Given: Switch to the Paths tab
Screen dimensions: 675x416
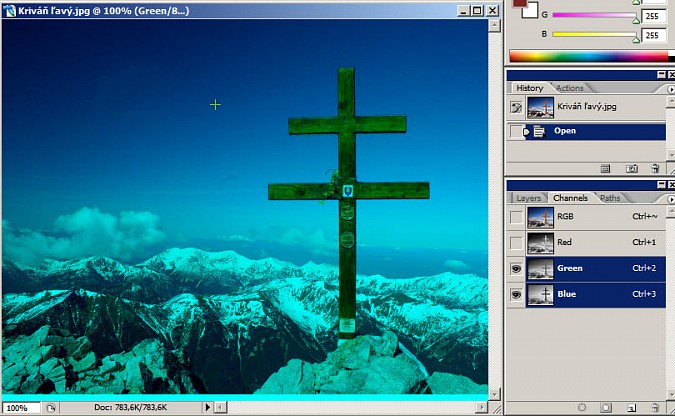Looking at the screenshot, I should click(x=610, y=198).
